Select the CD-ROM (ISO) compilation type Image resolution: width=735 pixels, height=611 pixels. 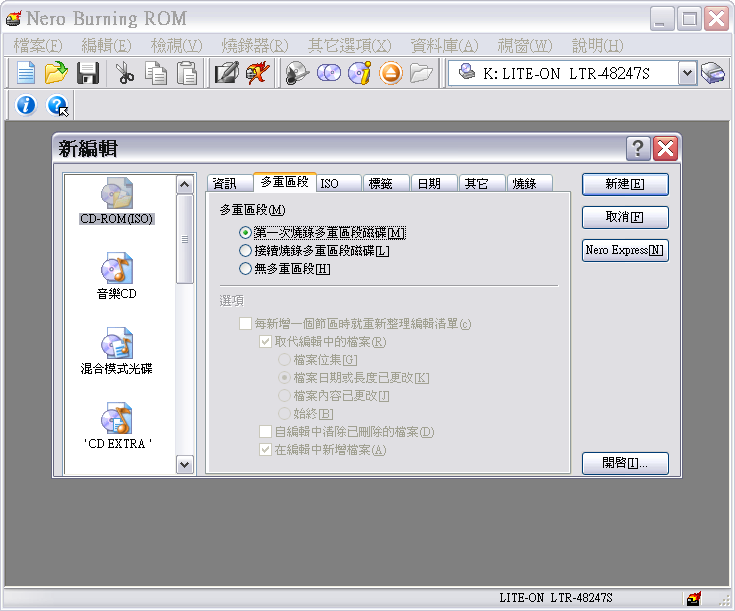(116, 202)
